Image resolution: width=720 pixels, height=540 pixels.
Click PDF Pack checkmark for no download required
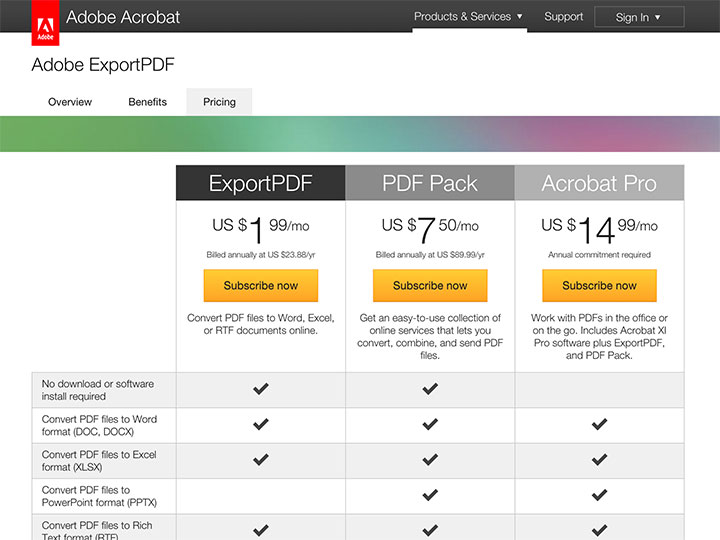[430, 389]
